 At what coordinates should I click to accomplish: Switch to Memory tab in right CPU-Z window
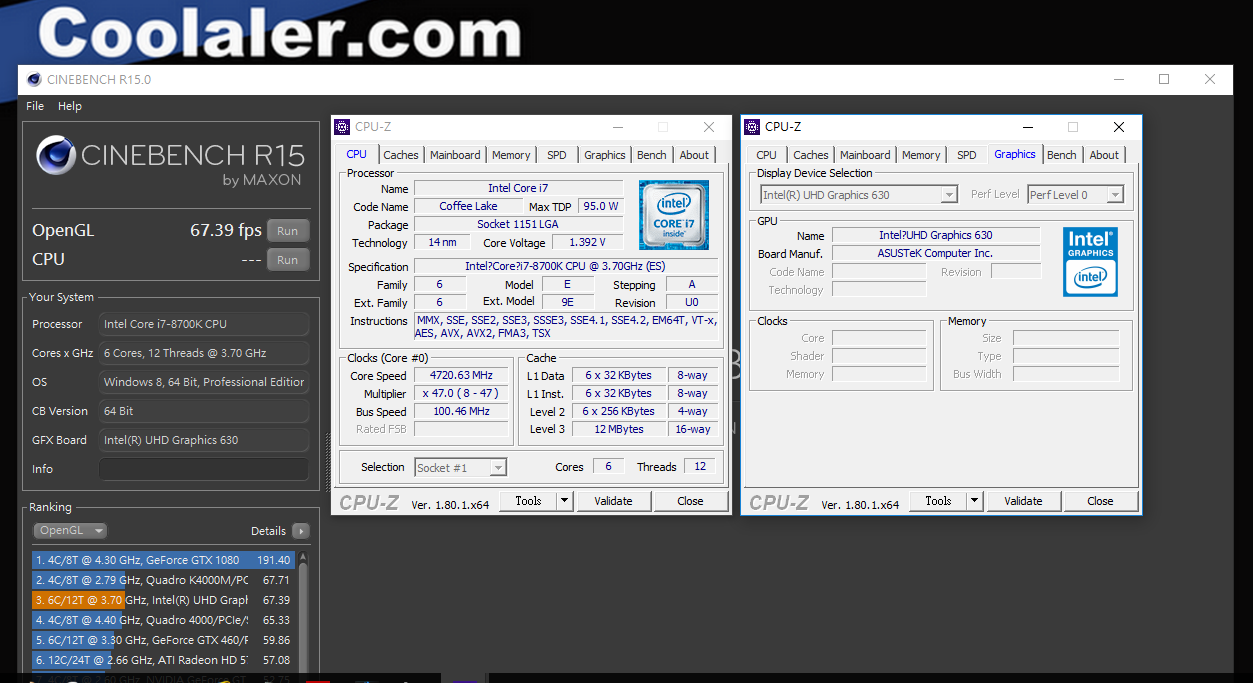(x=921, y=155)
